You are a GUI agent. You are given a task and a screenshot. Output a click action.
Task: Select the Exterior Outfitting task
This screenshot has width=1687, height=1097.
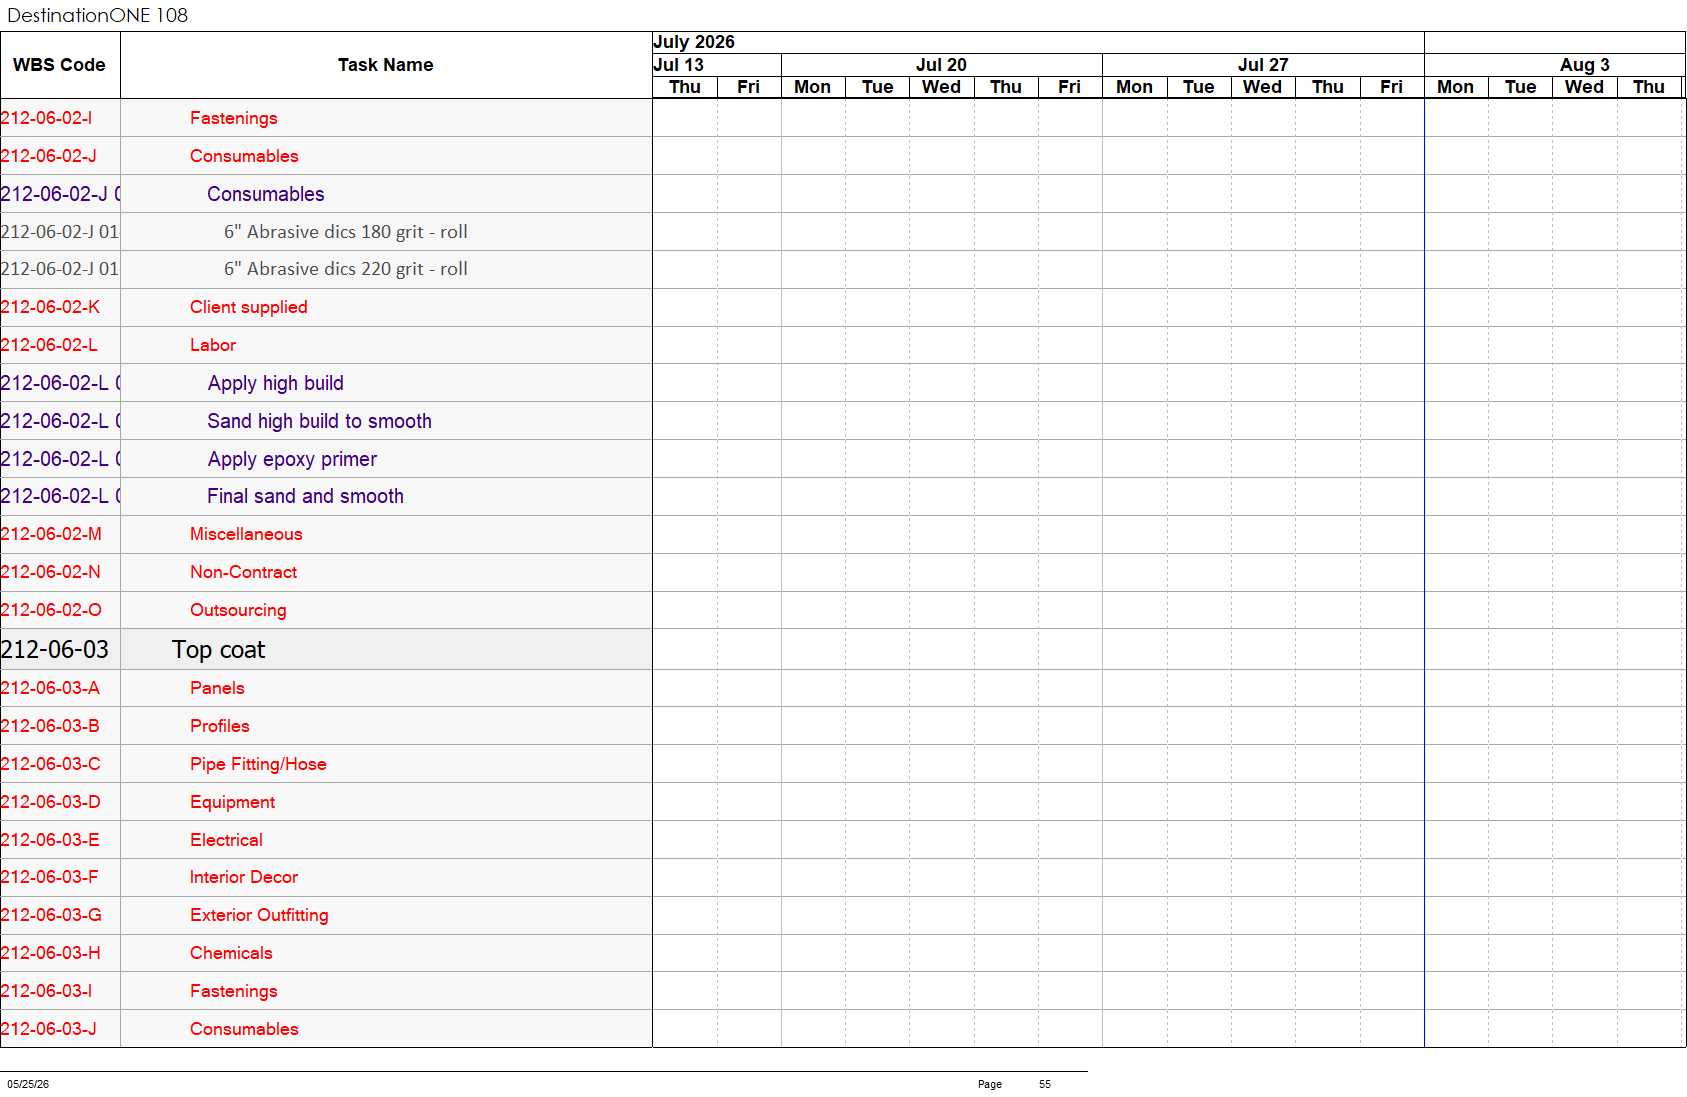(259, 915)
